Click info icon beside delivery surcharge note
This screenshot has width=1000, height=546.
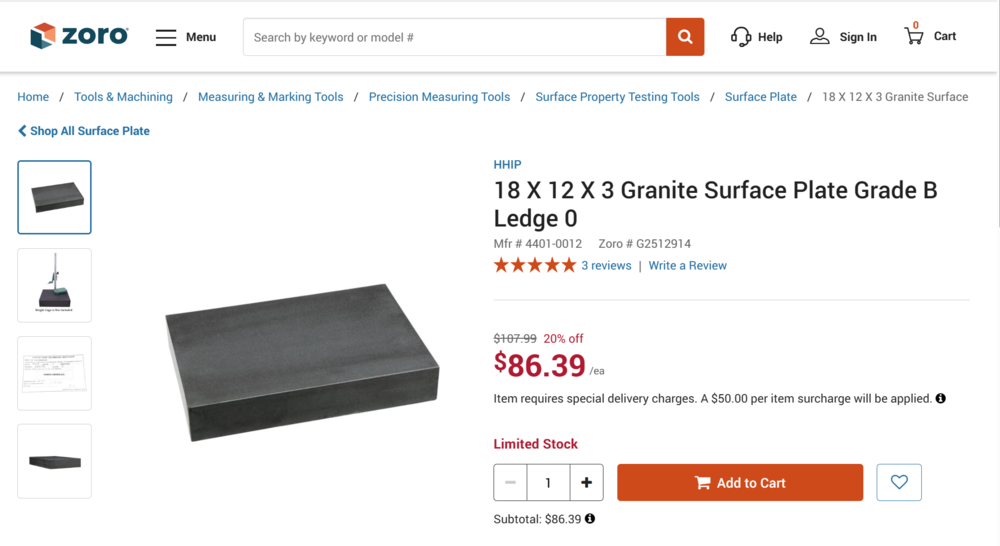click(941, 398)
